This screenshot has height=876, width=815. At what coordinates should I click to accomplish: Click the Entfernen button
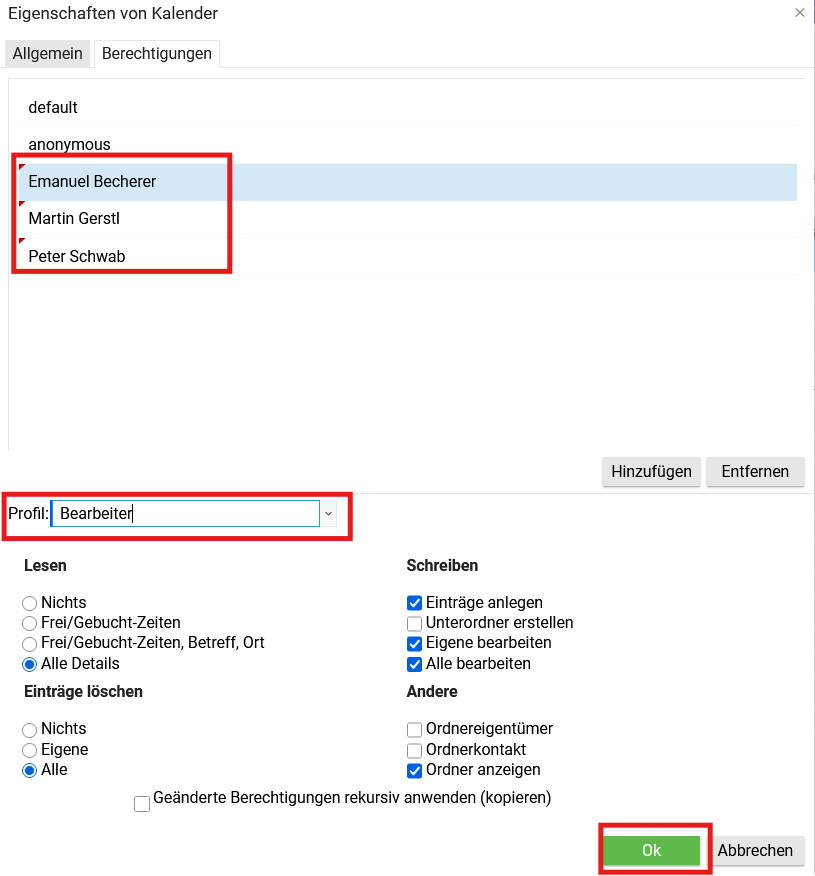tap(755, 472)
